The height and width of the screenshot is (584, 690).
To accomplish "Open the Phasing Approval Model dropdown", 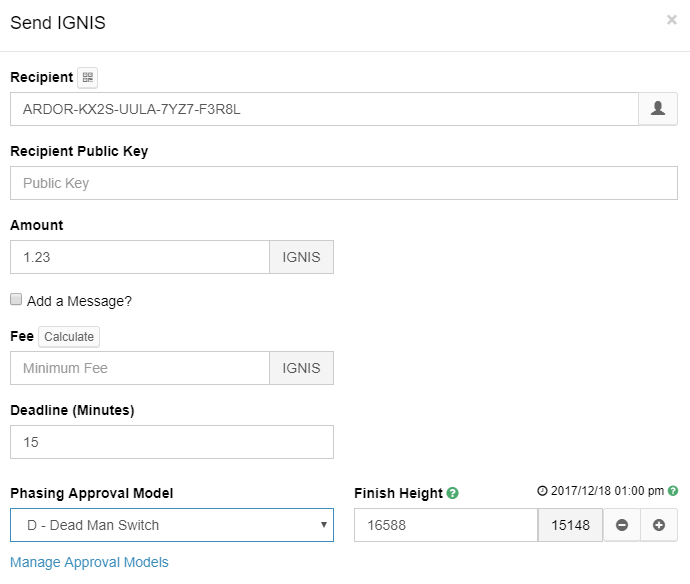I will [172, 525].
